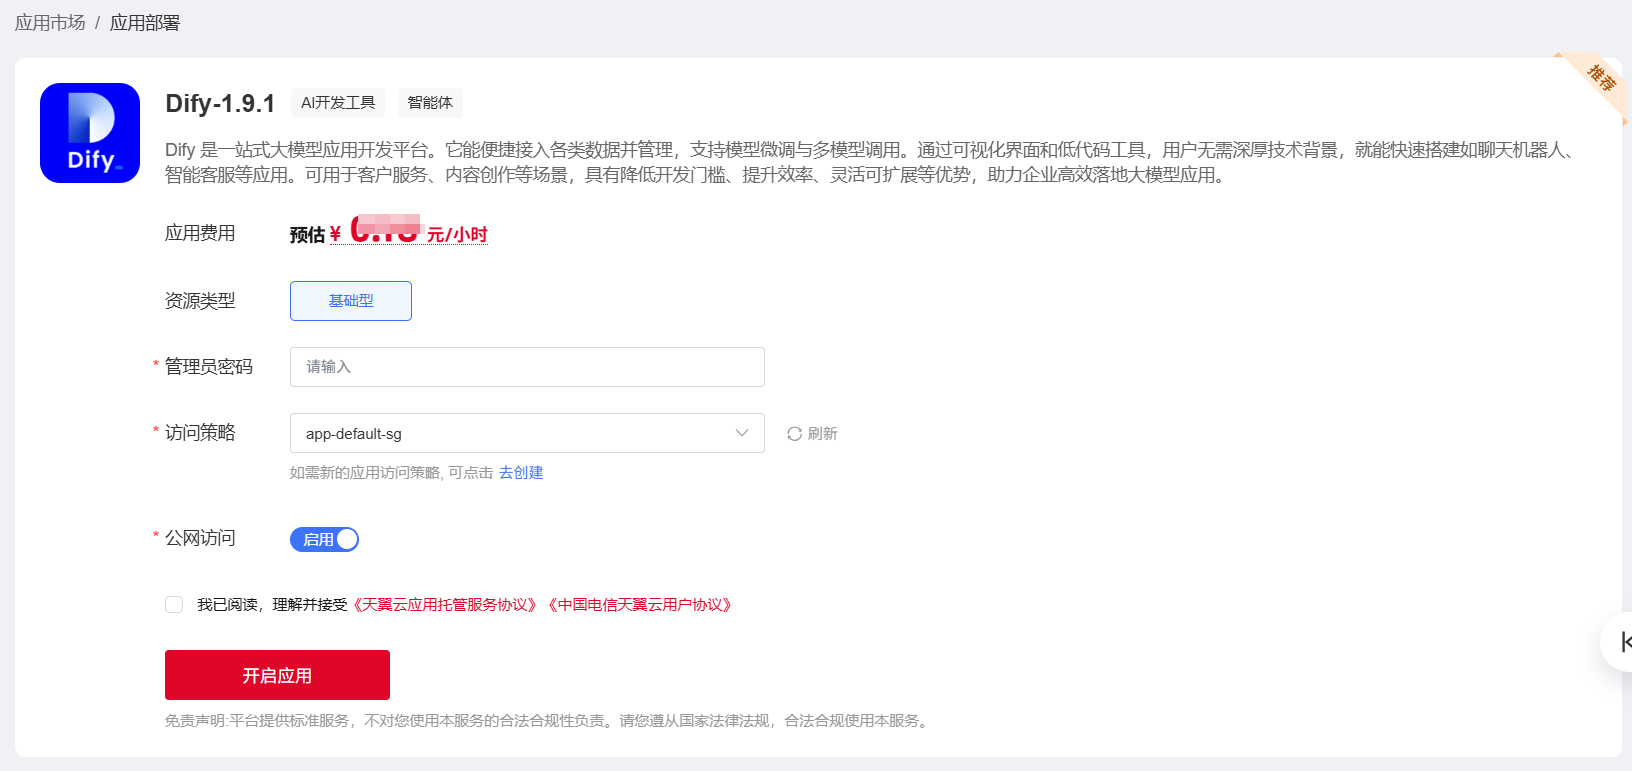Screen dimensions: 1632x771
Task: Check the agreement acceptance checkbox
Action: coord(174,605)
